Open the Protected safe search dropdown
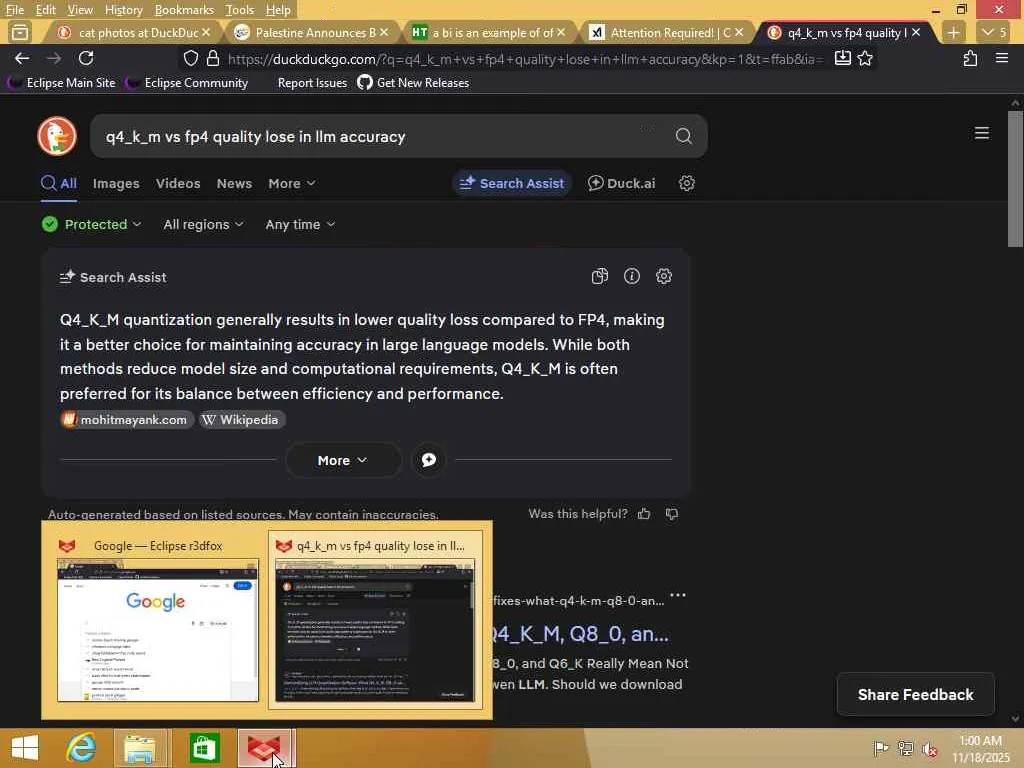Screen dimensions: 1024x768 (x=91, y=225)
